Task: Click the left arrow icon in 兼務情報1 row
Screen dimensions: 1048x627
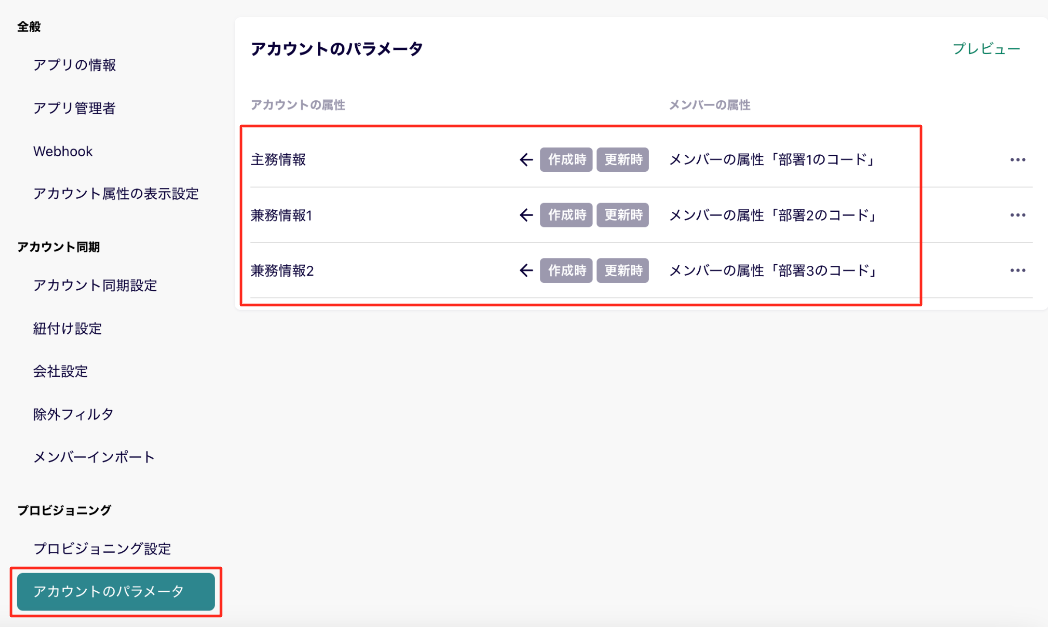Action: pos(526,215)
